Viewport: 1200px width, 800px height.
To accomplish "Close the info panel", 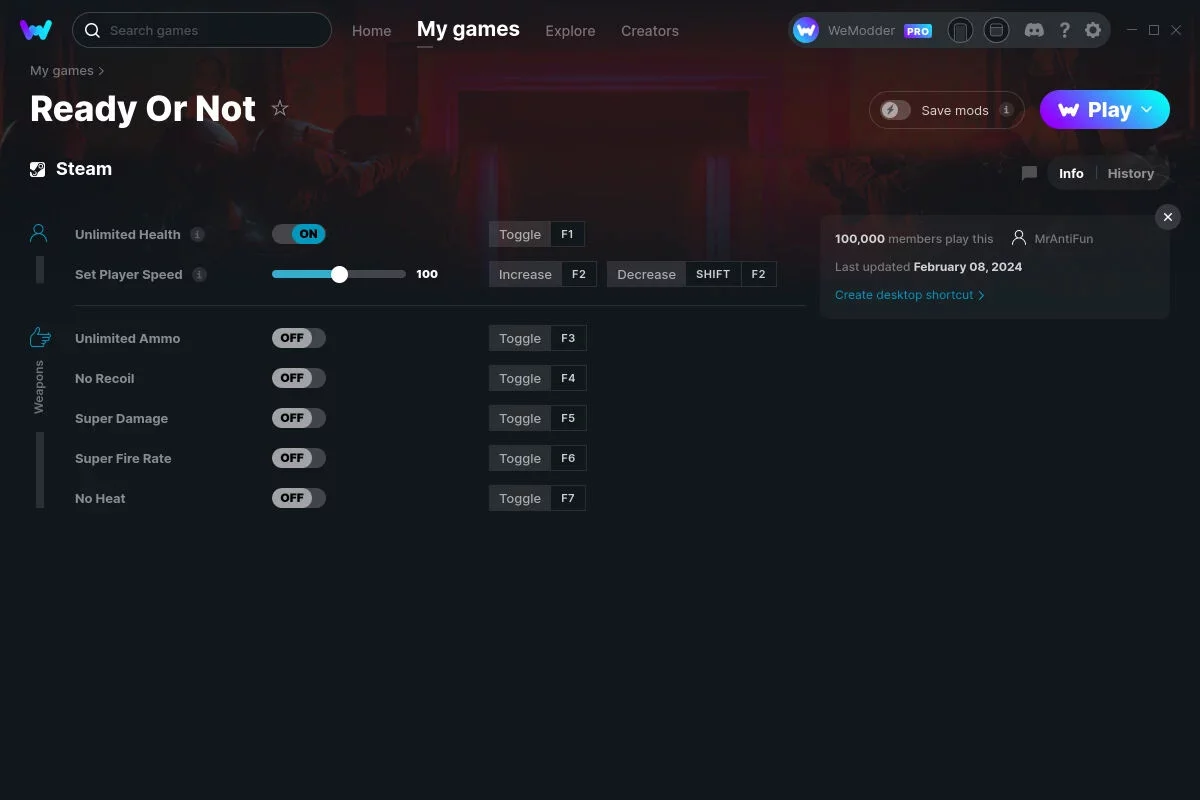I will point(1168,217).
